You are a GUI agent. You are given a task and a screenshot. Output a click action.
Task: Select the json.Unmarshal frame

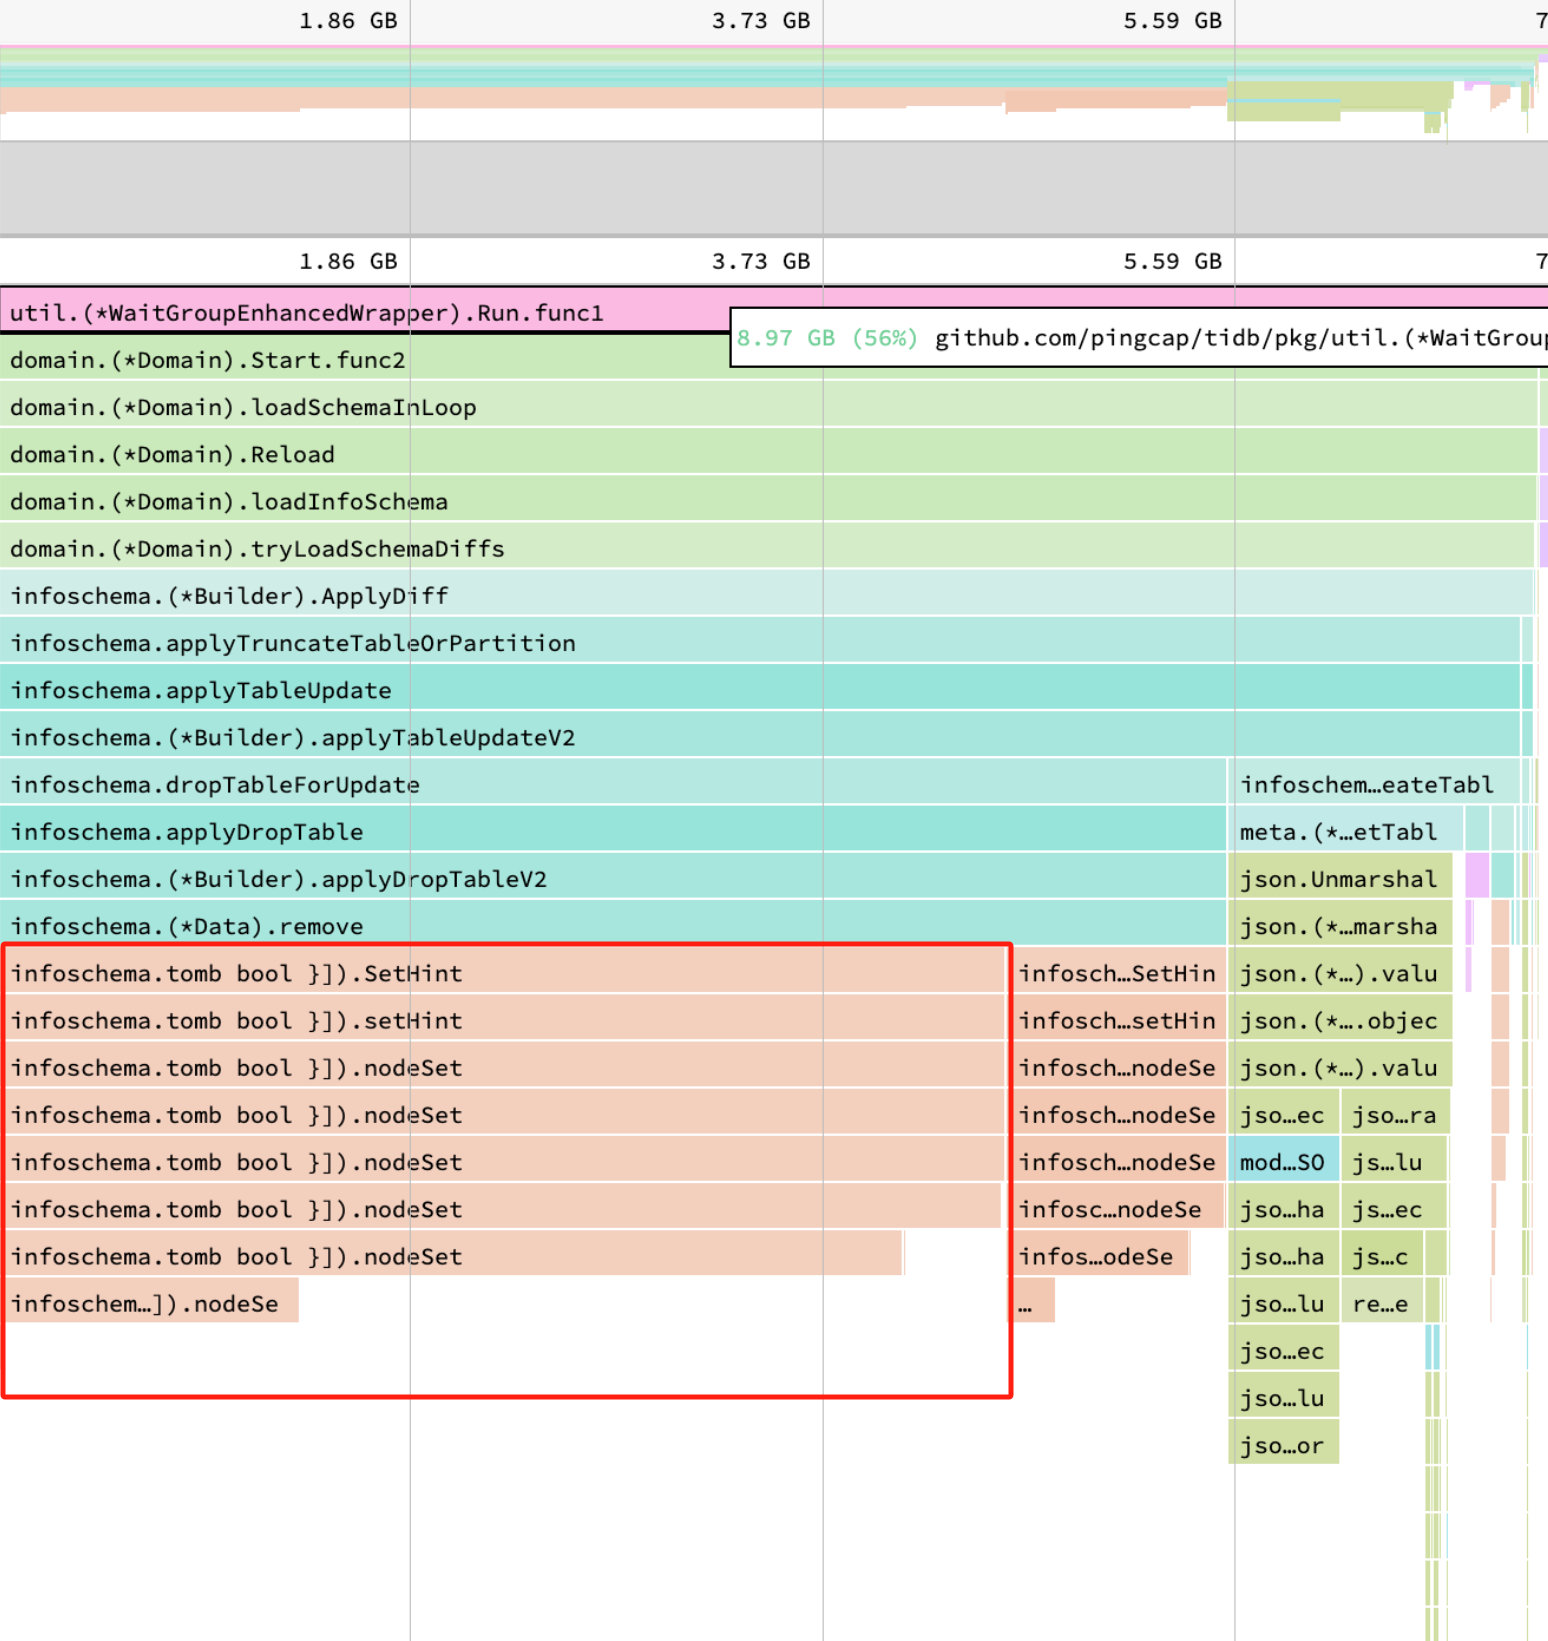pyautogui.click(x=1338, y=879)
